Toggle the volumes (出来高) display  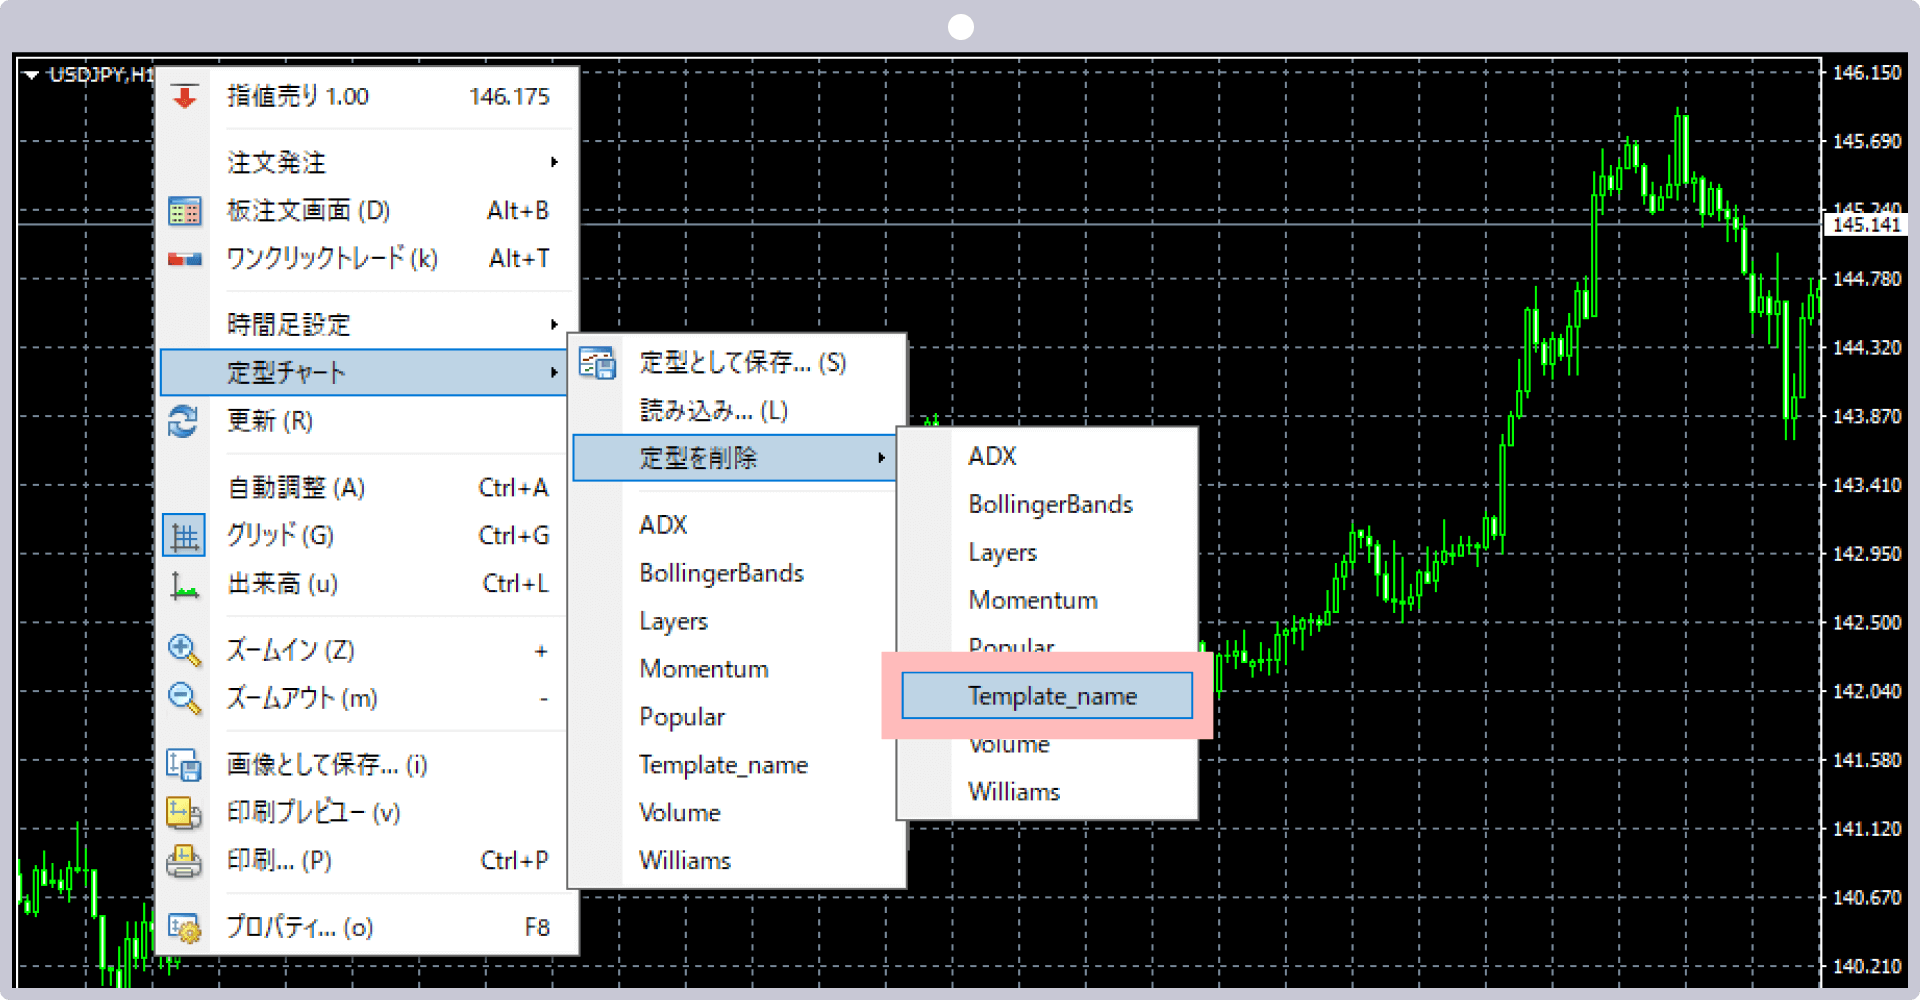(282, 584)
